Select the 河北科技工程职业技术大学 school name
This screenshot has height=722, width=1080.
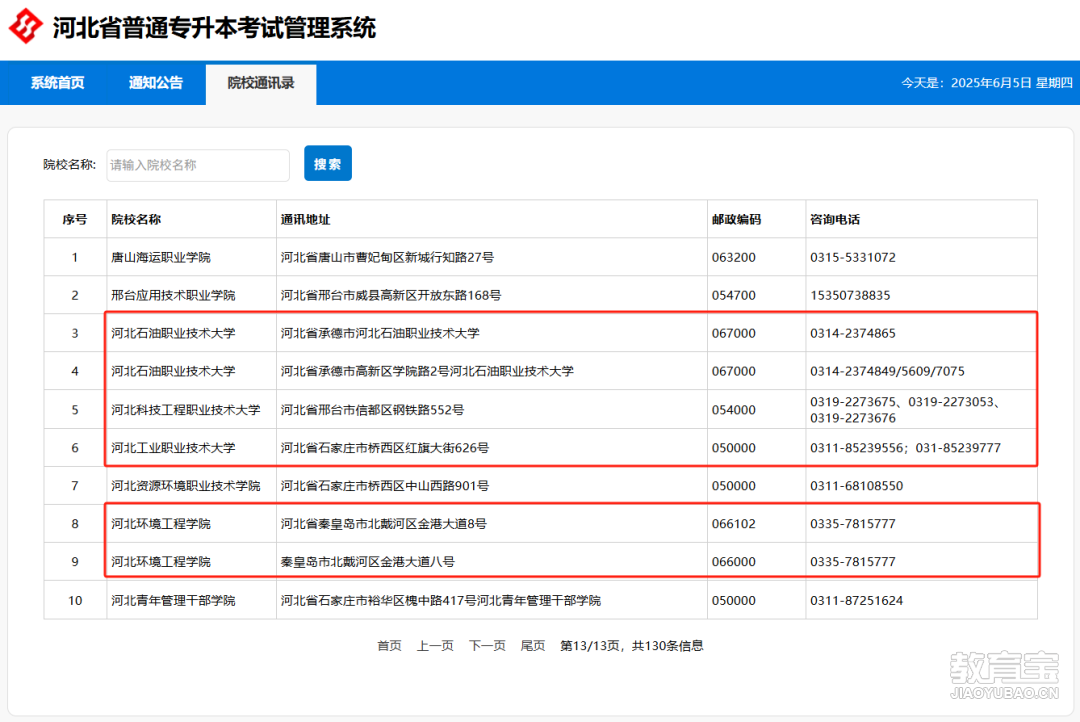click(186, 409)
